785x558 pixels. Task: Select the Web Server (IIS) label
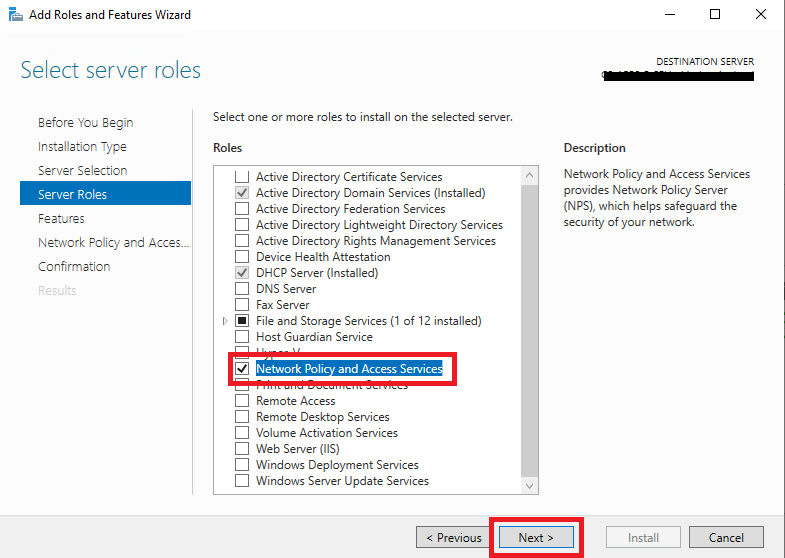[297, 449]
